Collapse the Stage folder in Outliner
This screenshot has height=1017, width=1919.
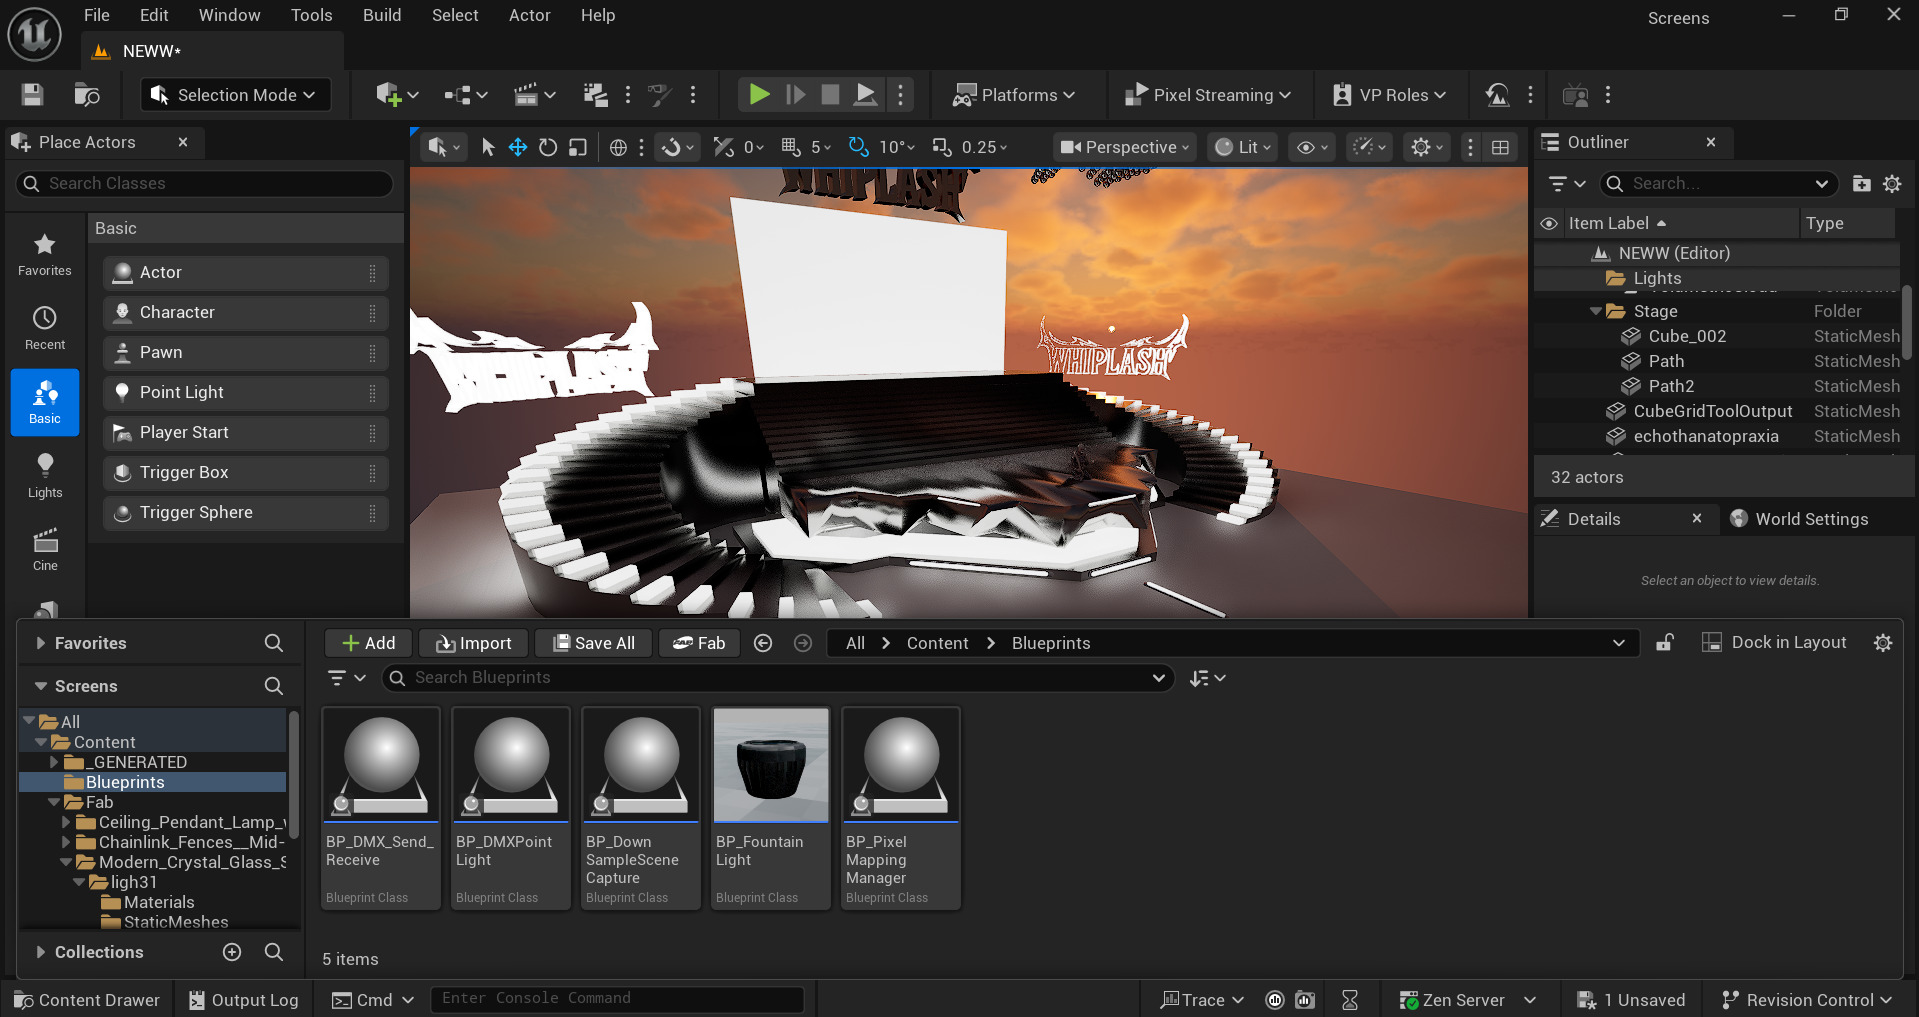click(1596, 311)
